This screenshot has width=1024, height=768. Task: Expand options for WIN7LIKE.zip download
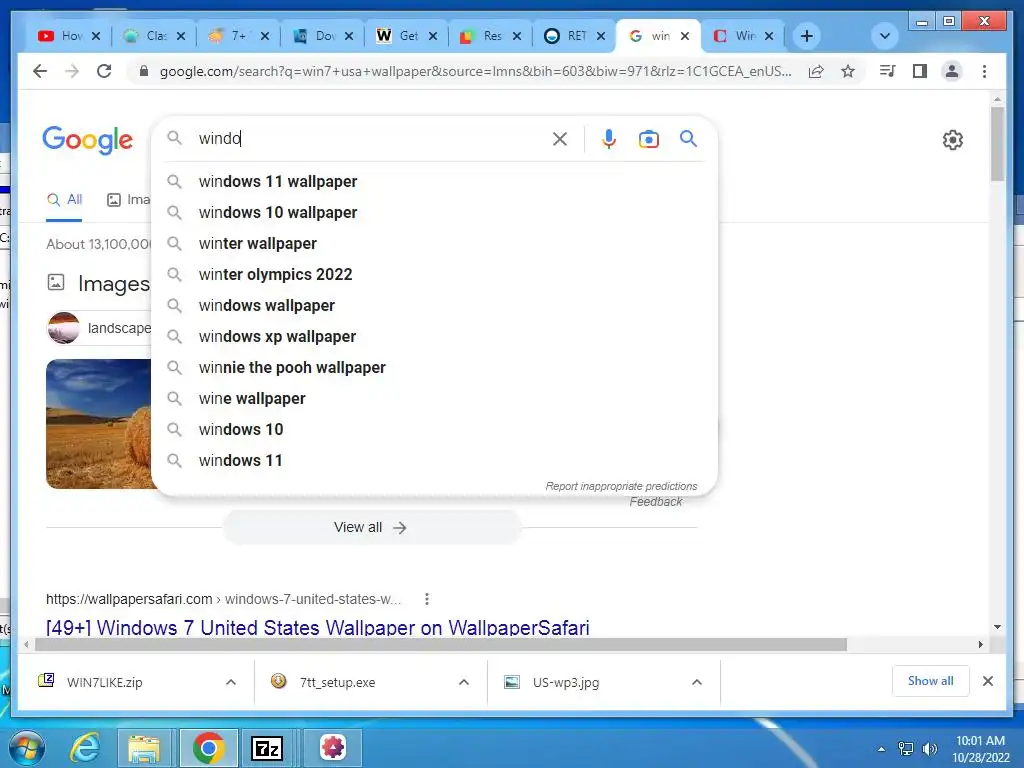(x=231, y=682)
